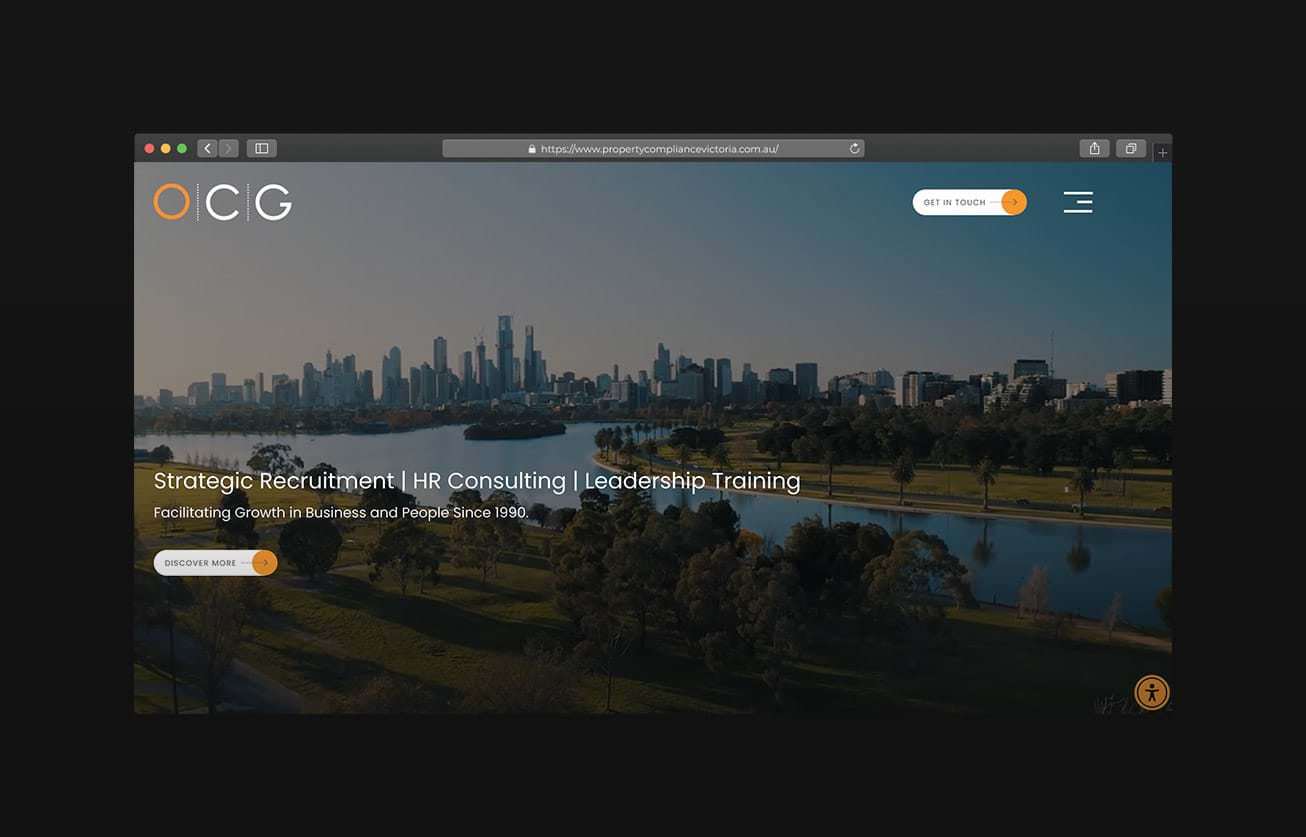Viewport: 1306px width, 837px height.
Task: Go forward to the next page
Action: click(x=229, y=148)
